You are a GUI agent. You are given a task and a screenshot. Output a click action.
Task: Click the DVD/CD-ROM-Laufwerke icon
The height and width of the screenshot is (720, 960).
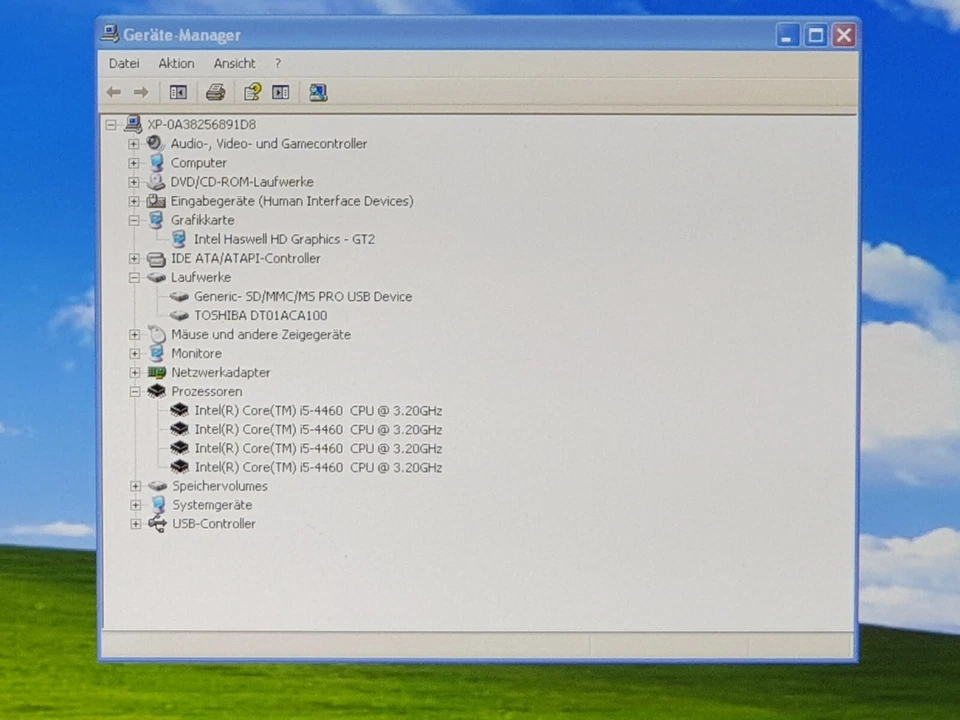tap(156, 181)
